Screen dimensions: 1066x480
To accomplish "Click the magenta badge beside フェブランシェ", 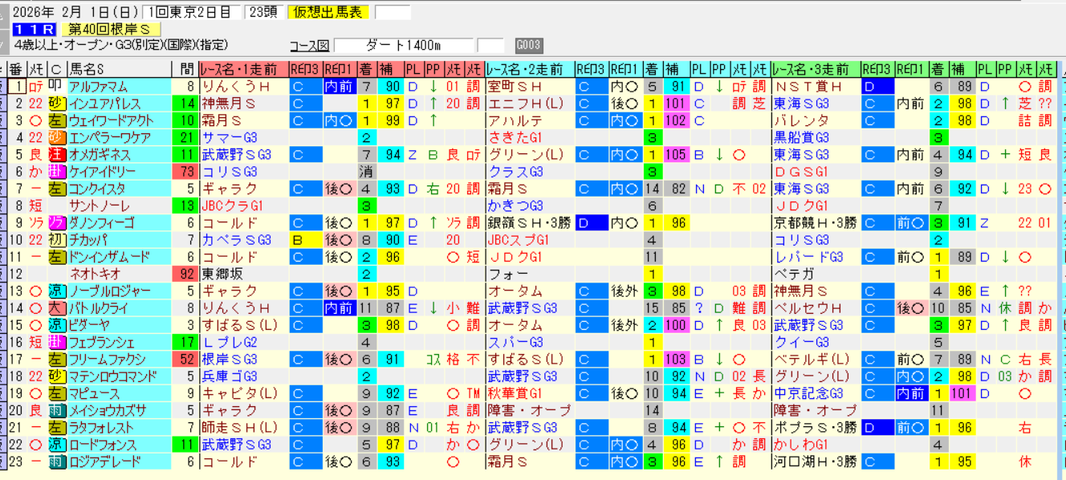I will coord(56,342).
